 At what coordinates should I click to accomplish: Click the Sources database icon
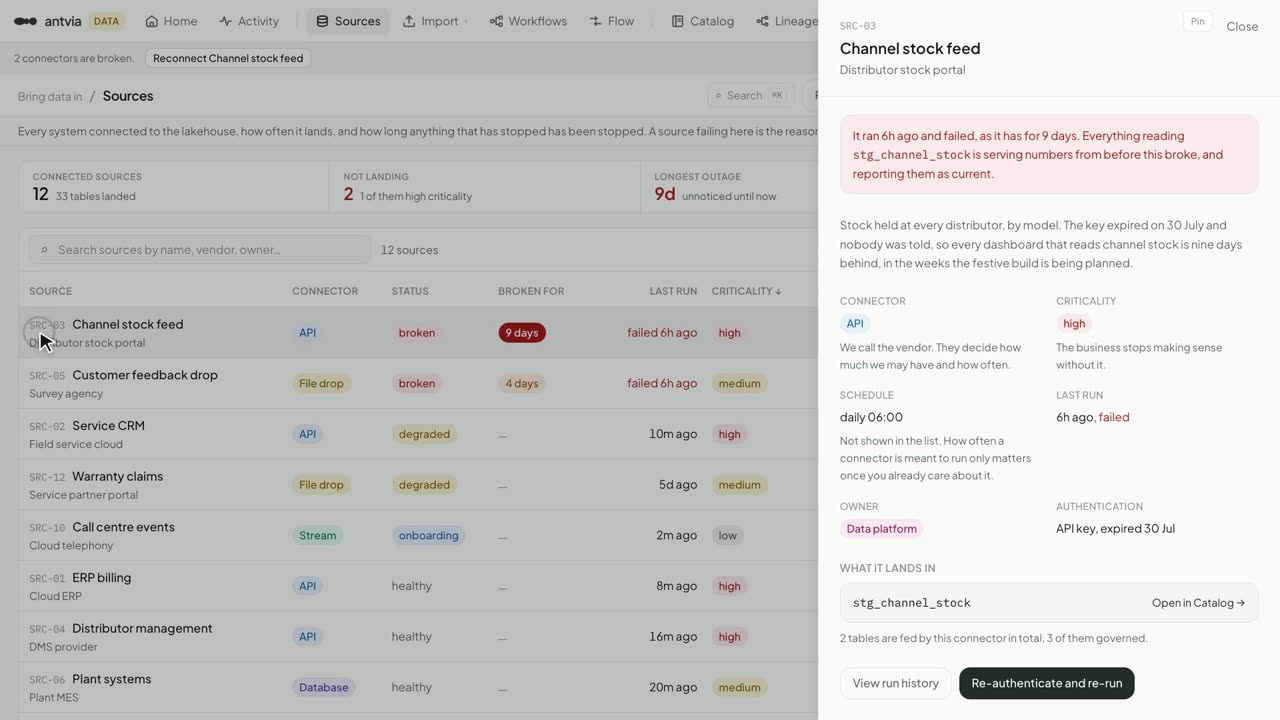point(322,21)
